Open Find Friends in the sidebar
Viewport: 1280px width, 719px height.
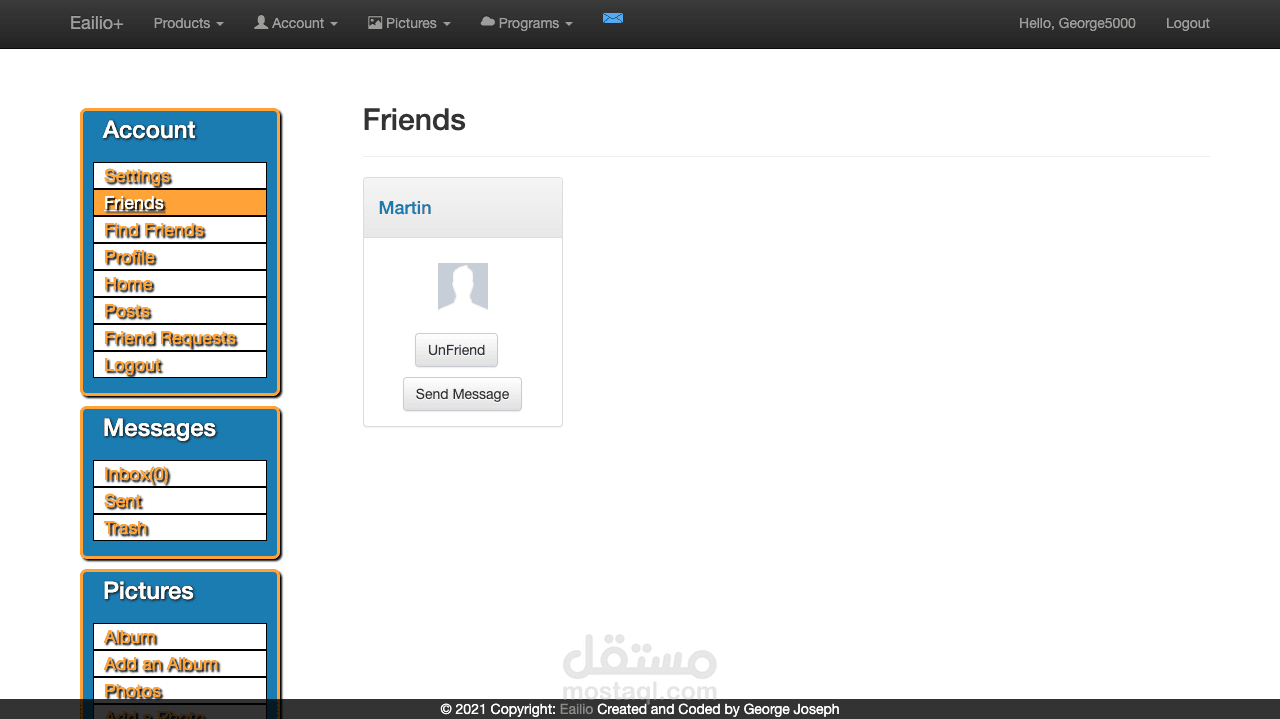(180, 230)
